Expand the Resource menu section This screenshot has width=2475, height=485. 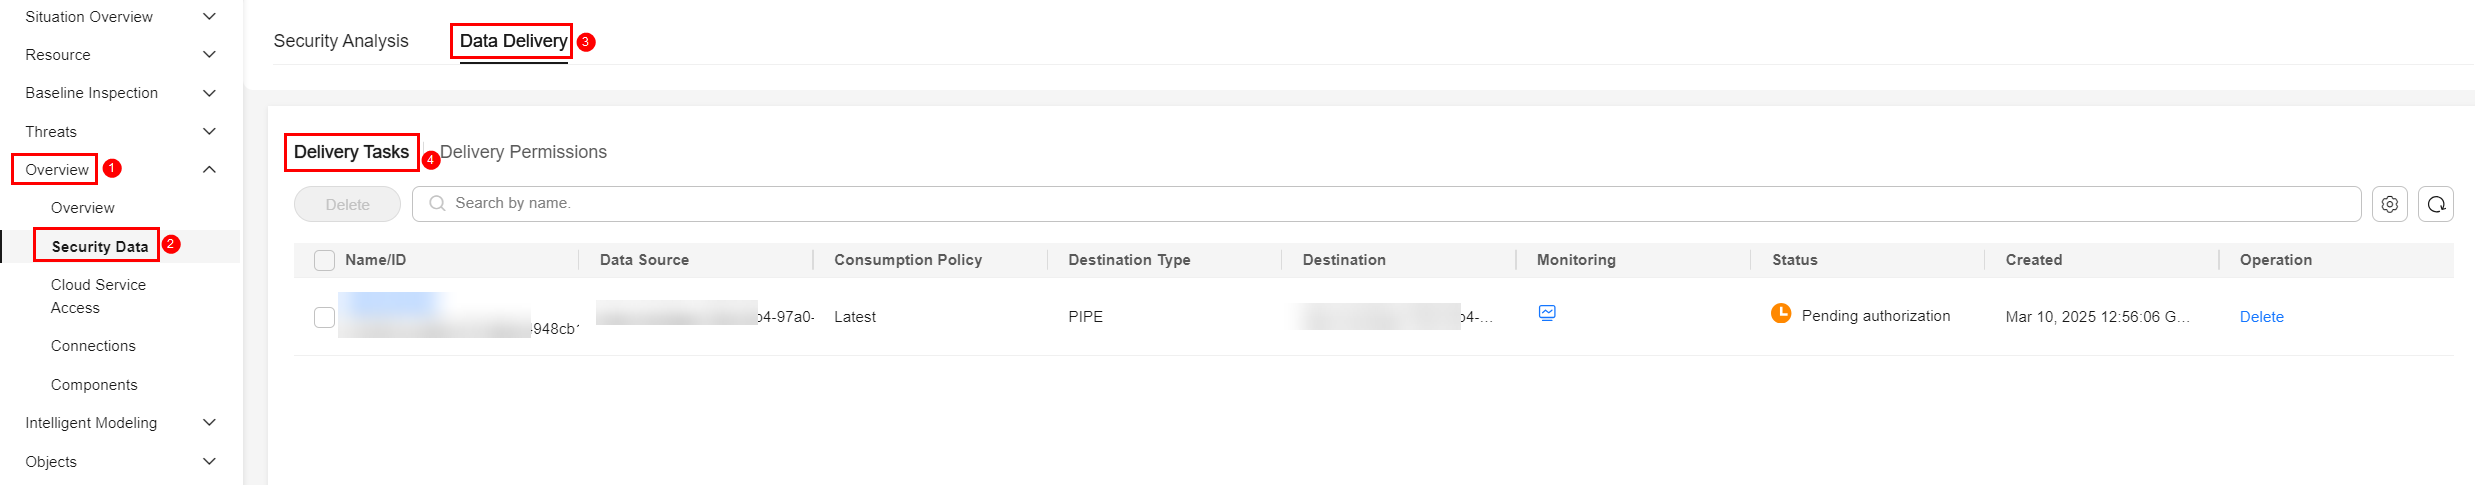[209, 55]
